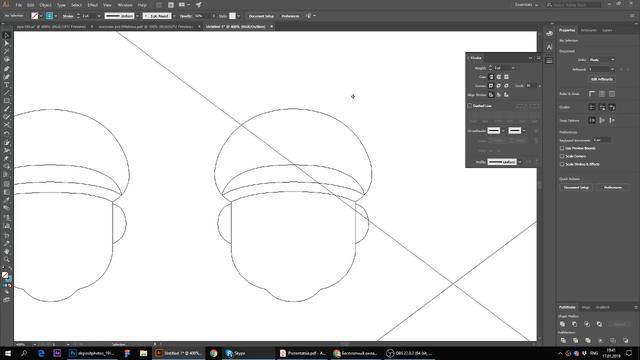Select the Type tool
The width and height of the screenshot is (640, 360).
[7, 85]
